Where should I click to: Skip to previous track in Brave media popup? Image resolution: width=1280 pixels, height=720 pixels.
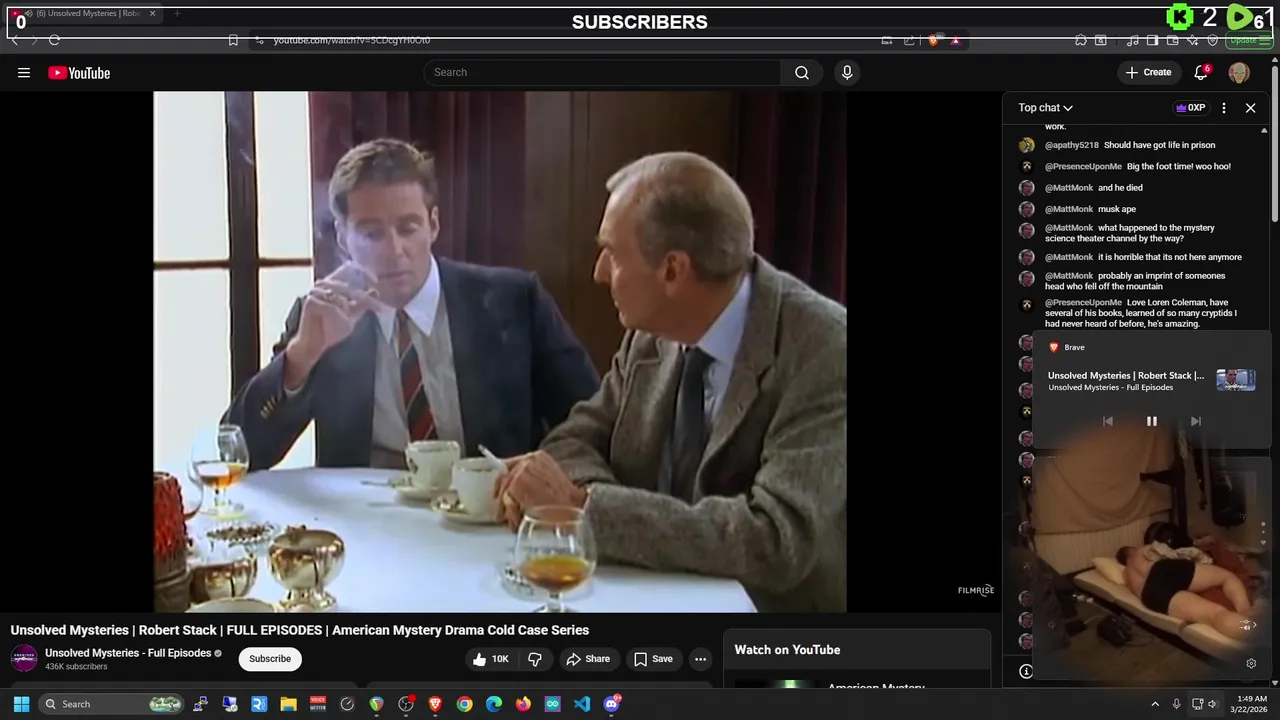(x=1107, y=421)
